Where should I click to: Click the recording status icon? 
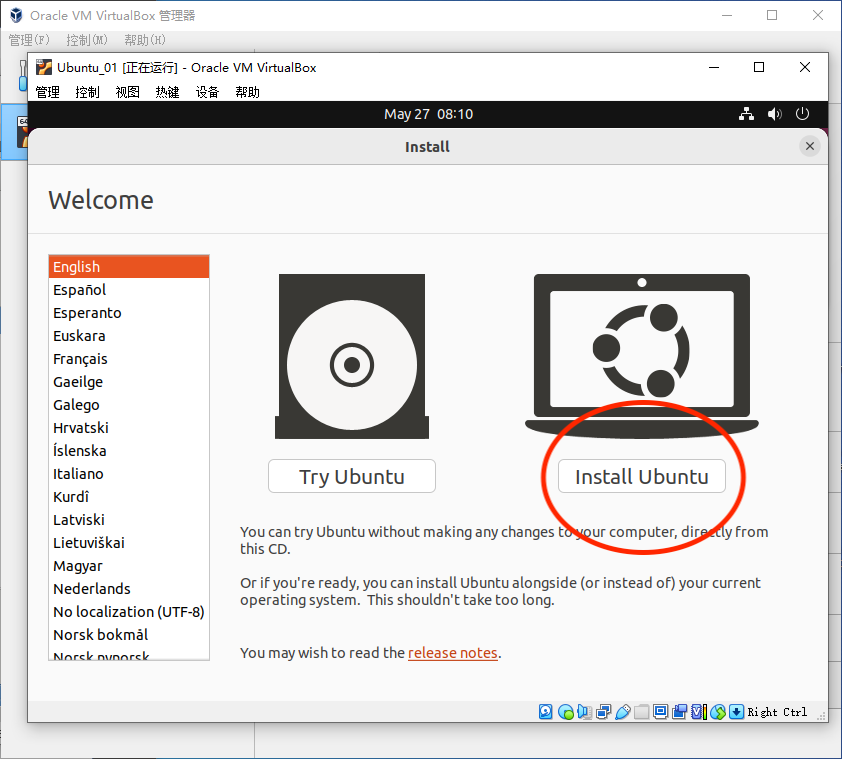click(680, 712)
